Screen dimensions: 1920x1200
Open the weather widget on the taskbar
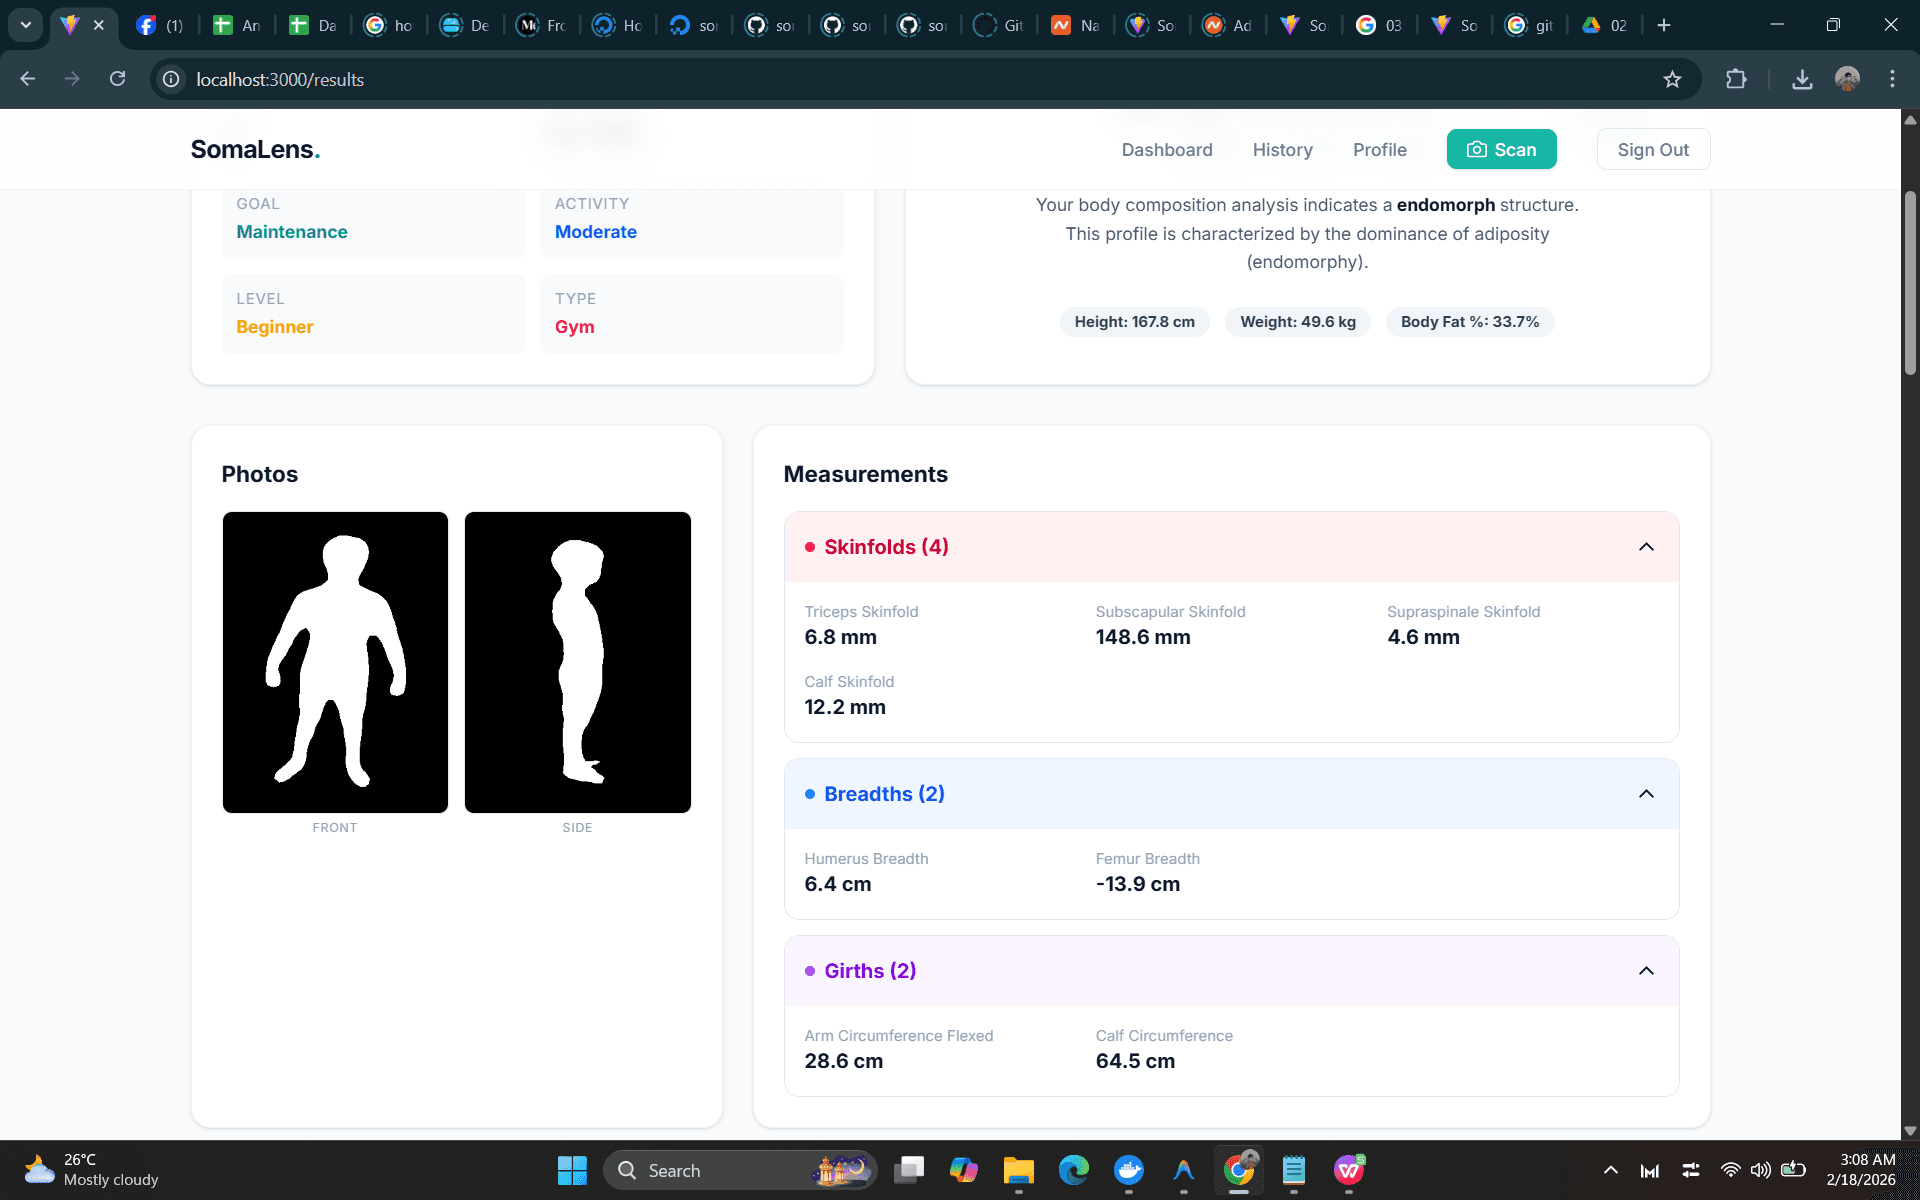point(92,1170)
